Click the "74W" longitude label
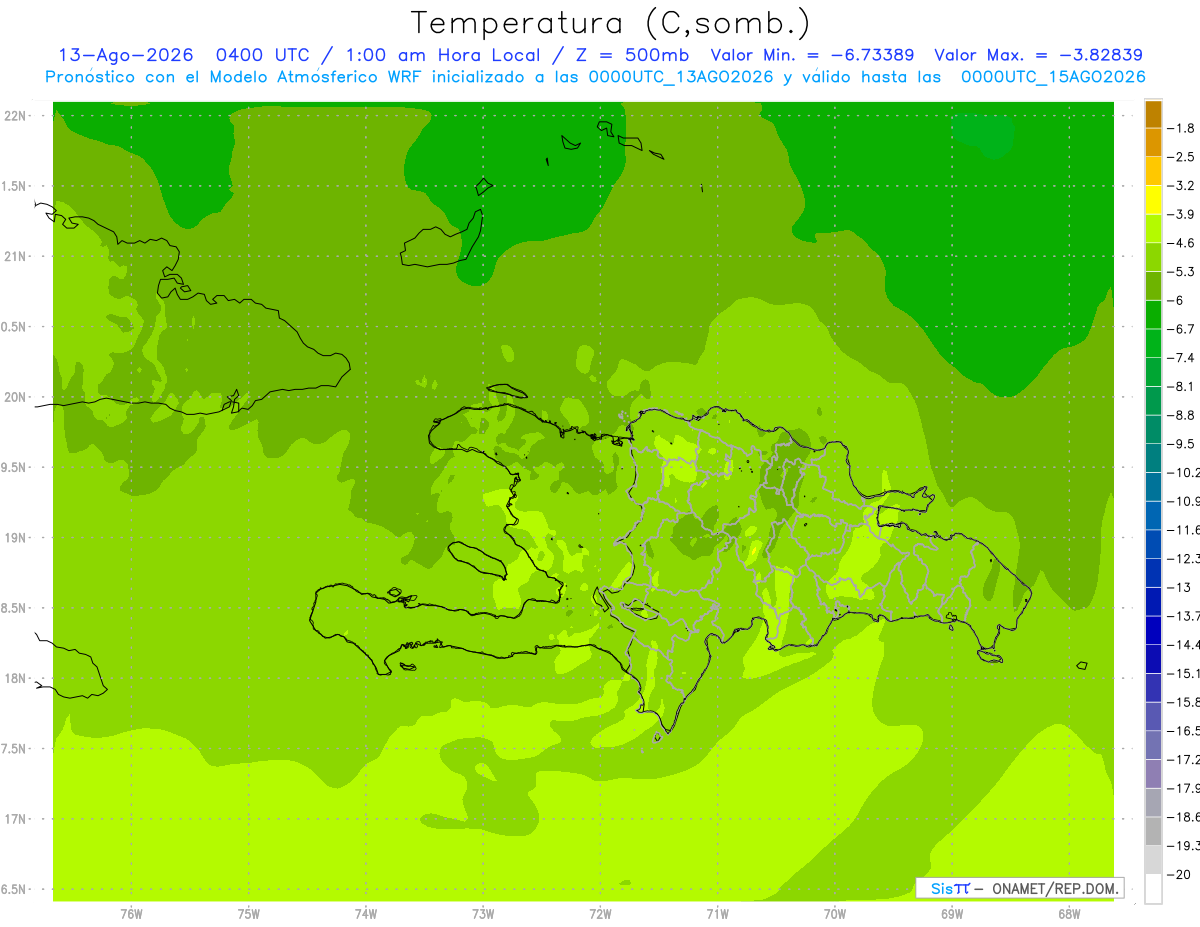The image size is (1200, 927). [366, 914]
